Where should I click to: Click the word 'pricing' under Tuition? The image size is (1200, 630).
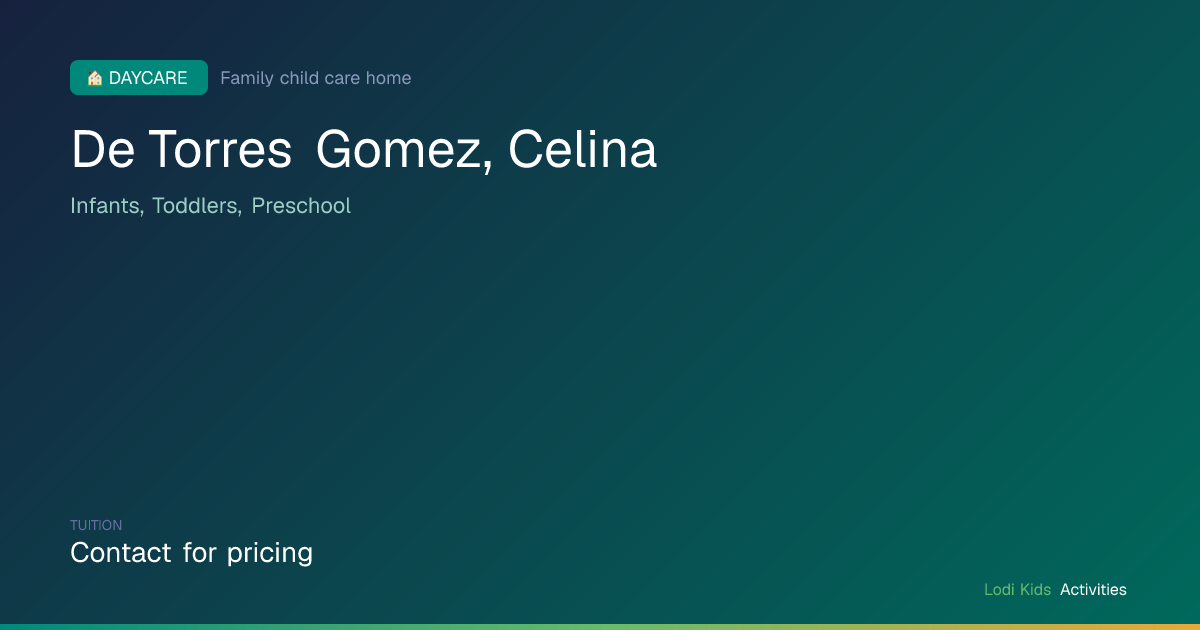(x=270, y=553)
